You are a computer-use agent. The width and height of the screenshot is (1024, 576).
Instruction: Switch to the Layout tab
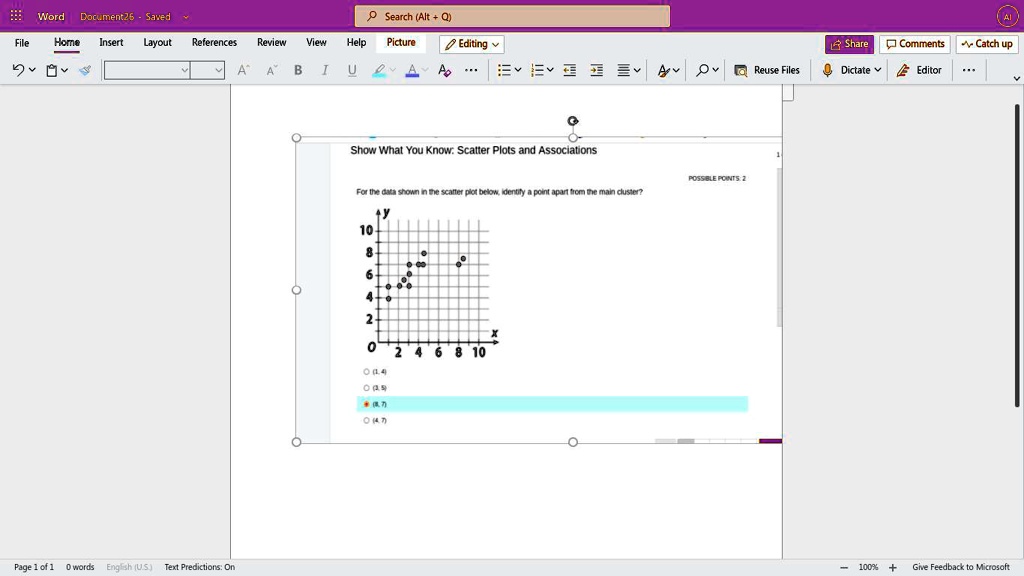coord(157,42)
